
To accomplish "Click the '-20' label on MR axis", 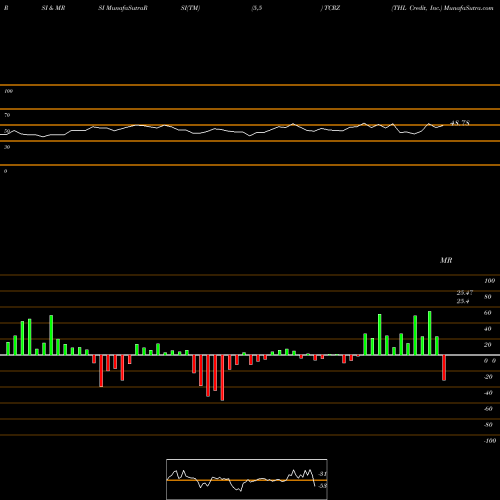I will click(488, 377).
